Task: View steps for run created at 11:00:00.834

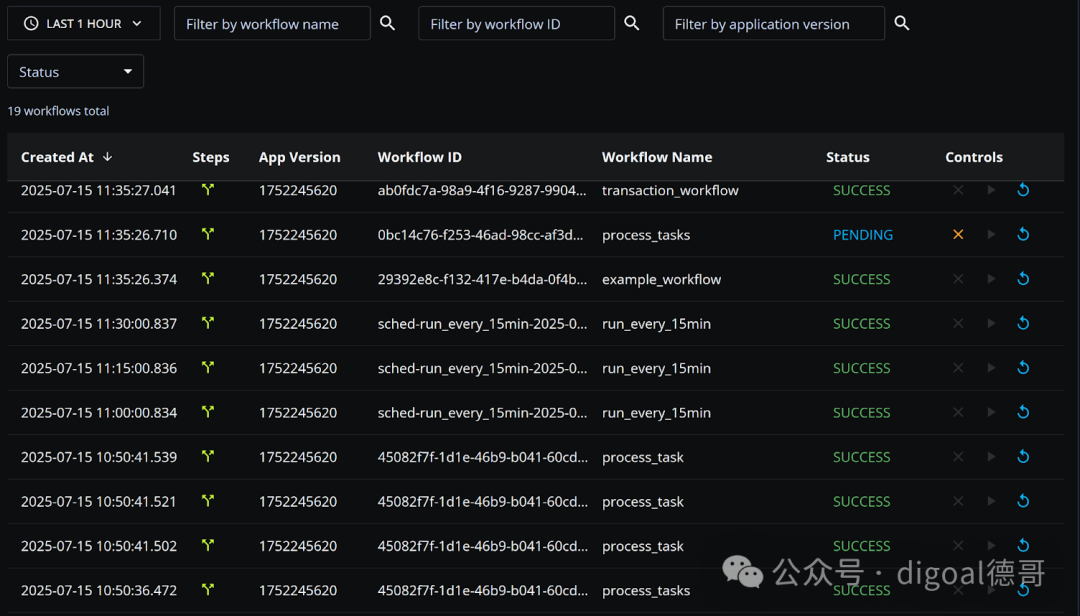Action: tap(207, 412)
